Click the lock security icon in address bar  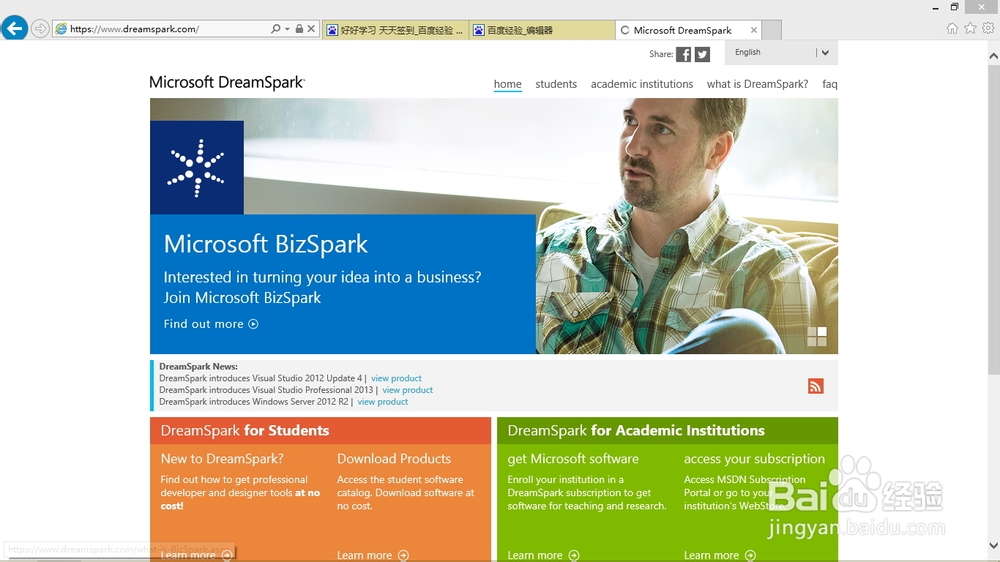click(299, 29)
